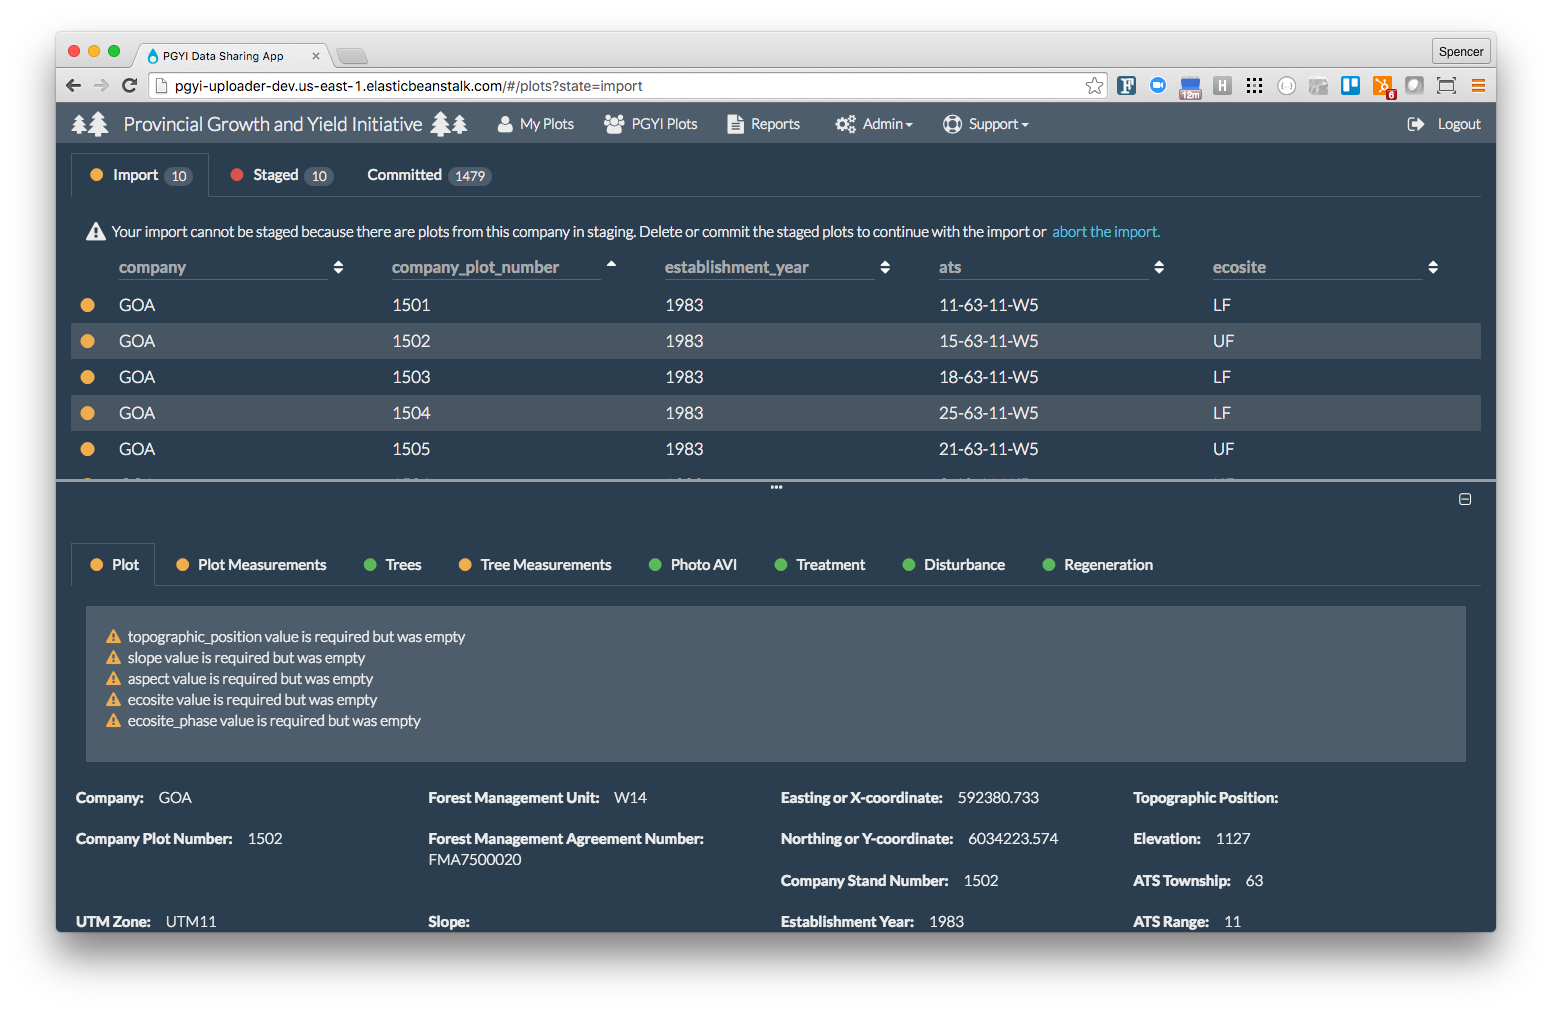
Task: Switch to the Staged tab
Action: point(281,175)
